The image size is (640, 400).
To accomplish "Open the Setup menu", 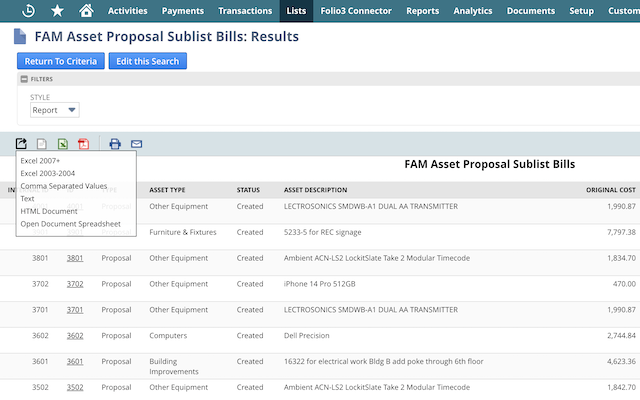I will tap(581, 11).
